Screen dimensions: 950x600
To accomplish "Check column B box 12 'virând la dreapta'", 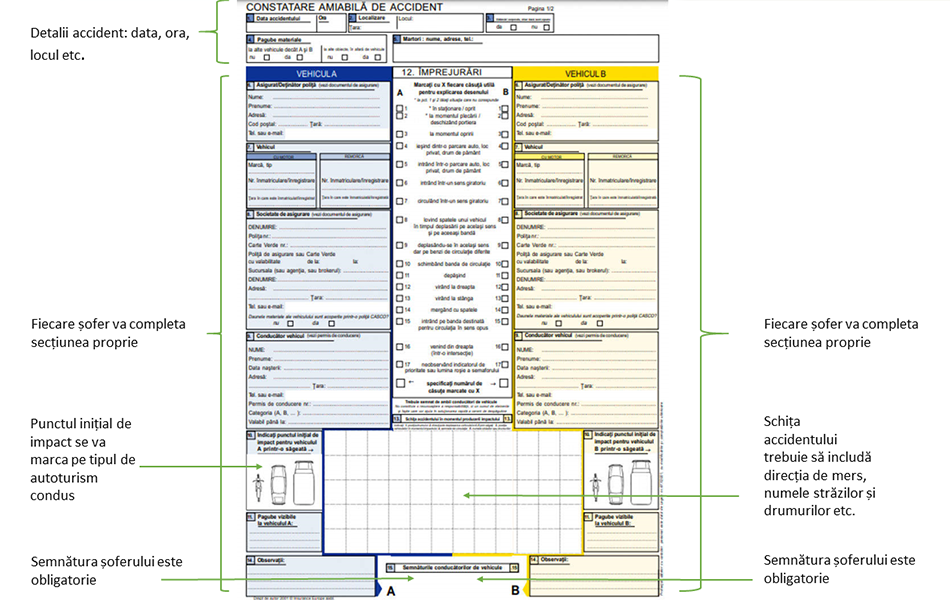I will 505,287.
